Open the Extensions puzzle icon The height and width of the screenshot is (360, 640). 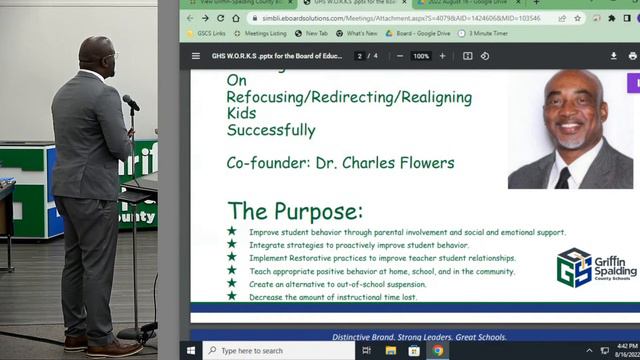612,18
